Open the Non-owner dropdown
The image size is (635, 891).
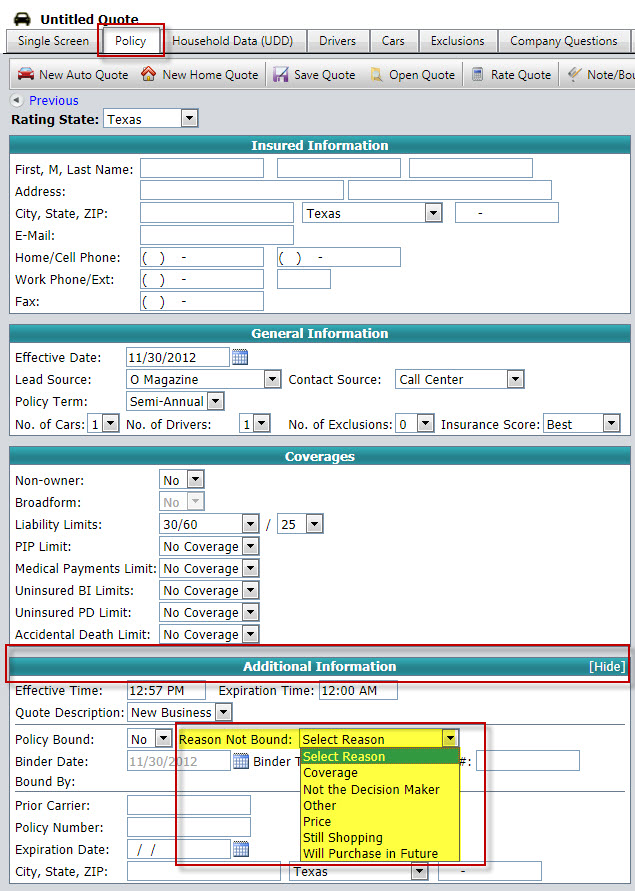click(196, 480)
